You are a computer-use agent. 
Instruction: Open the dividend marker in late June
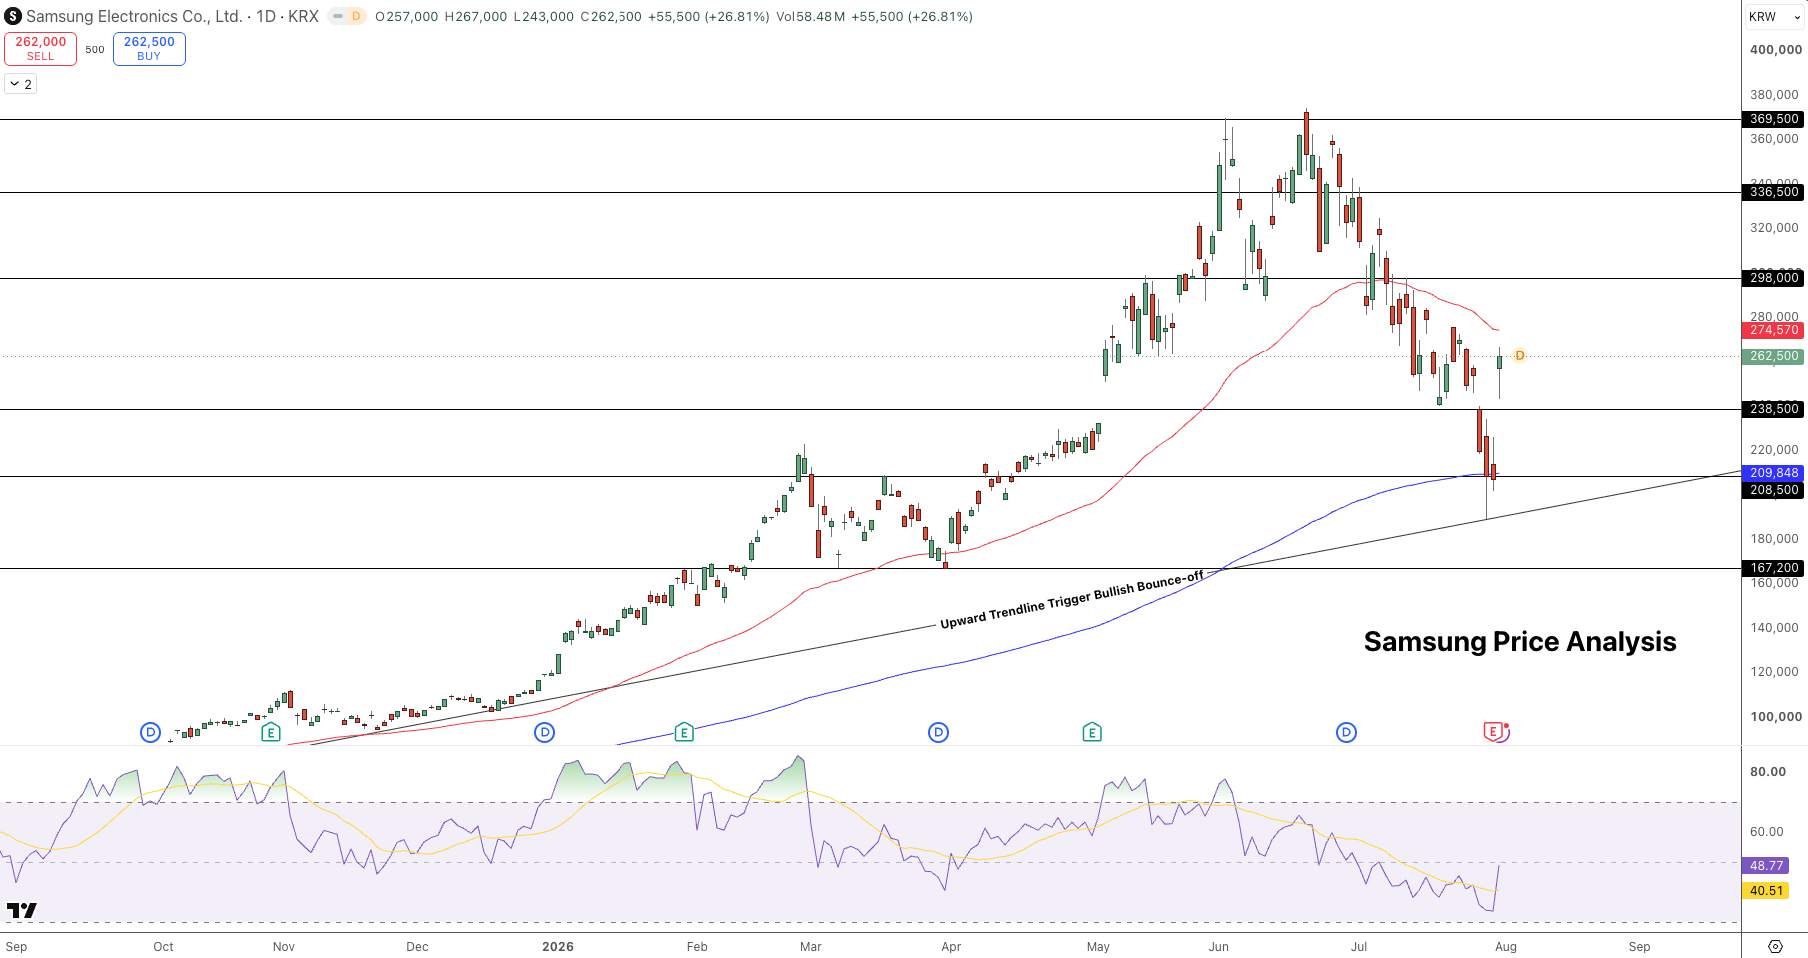click(x=1346, y=732)
